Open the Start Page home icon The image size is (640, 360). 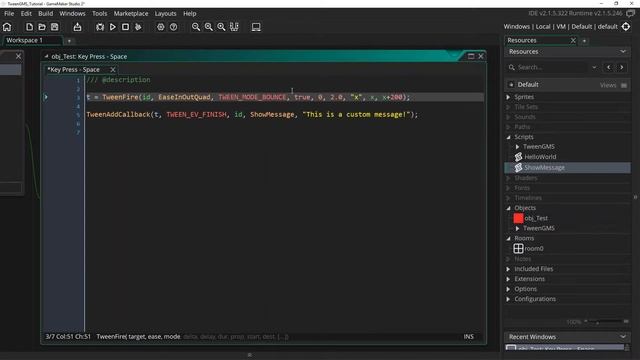point(7,27)
